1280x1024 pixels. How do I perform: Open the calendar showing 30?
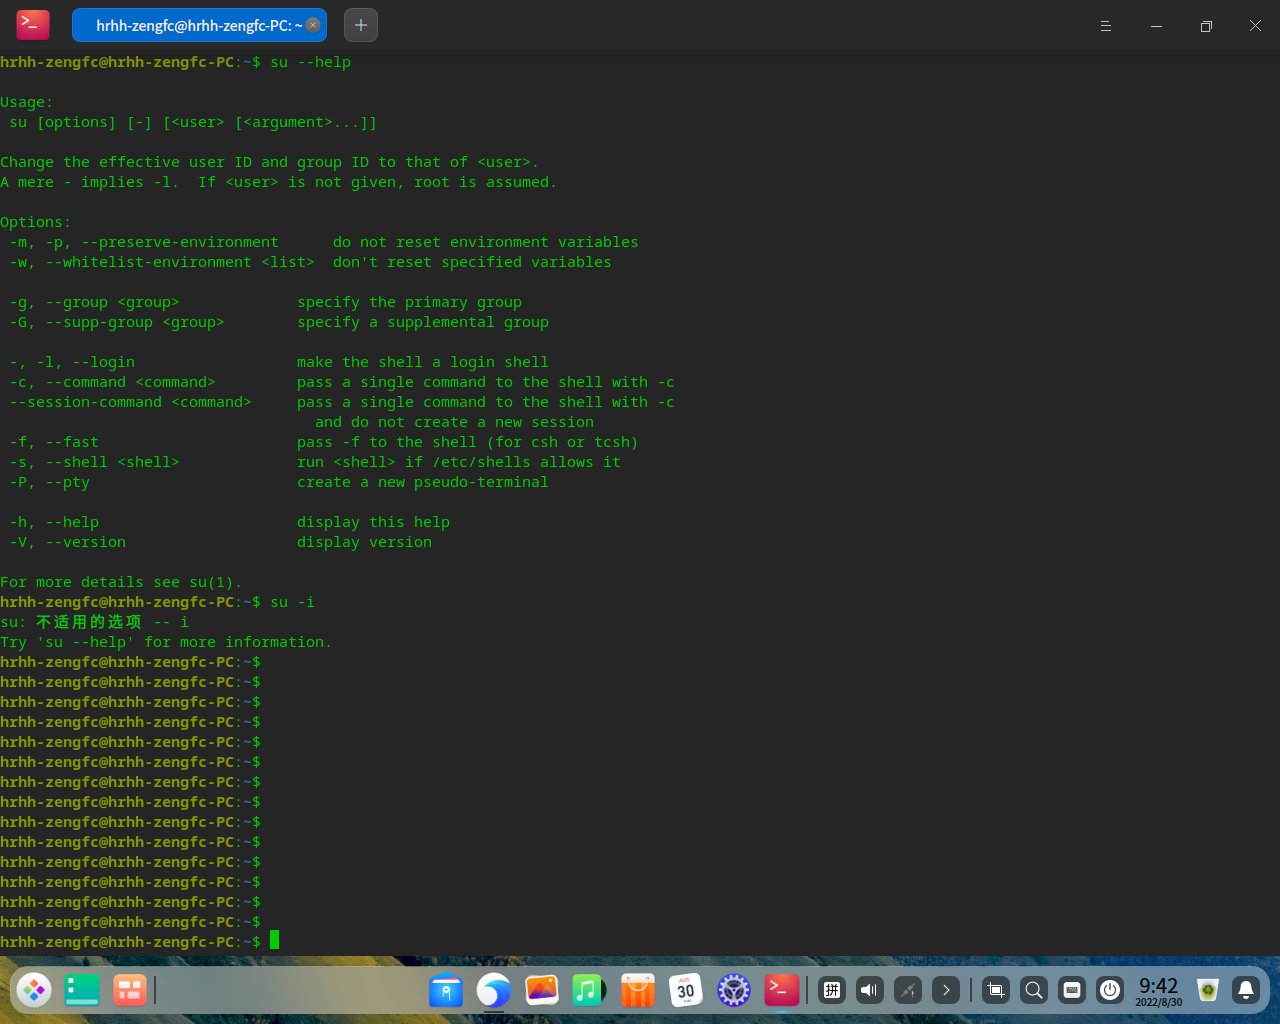click(685, 990)
